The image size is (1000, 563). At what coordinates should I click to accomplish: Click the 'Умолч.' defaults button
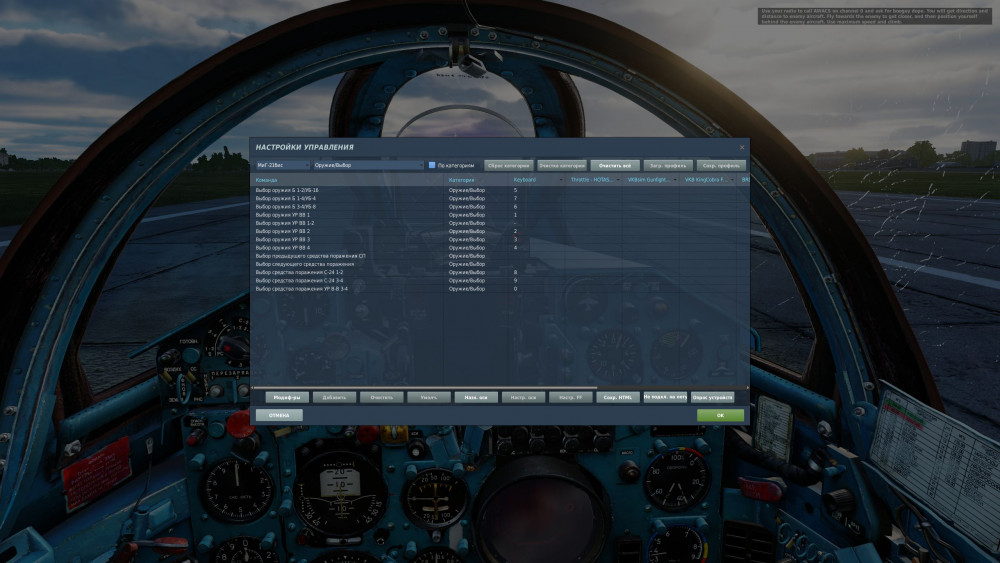(429, 397)
